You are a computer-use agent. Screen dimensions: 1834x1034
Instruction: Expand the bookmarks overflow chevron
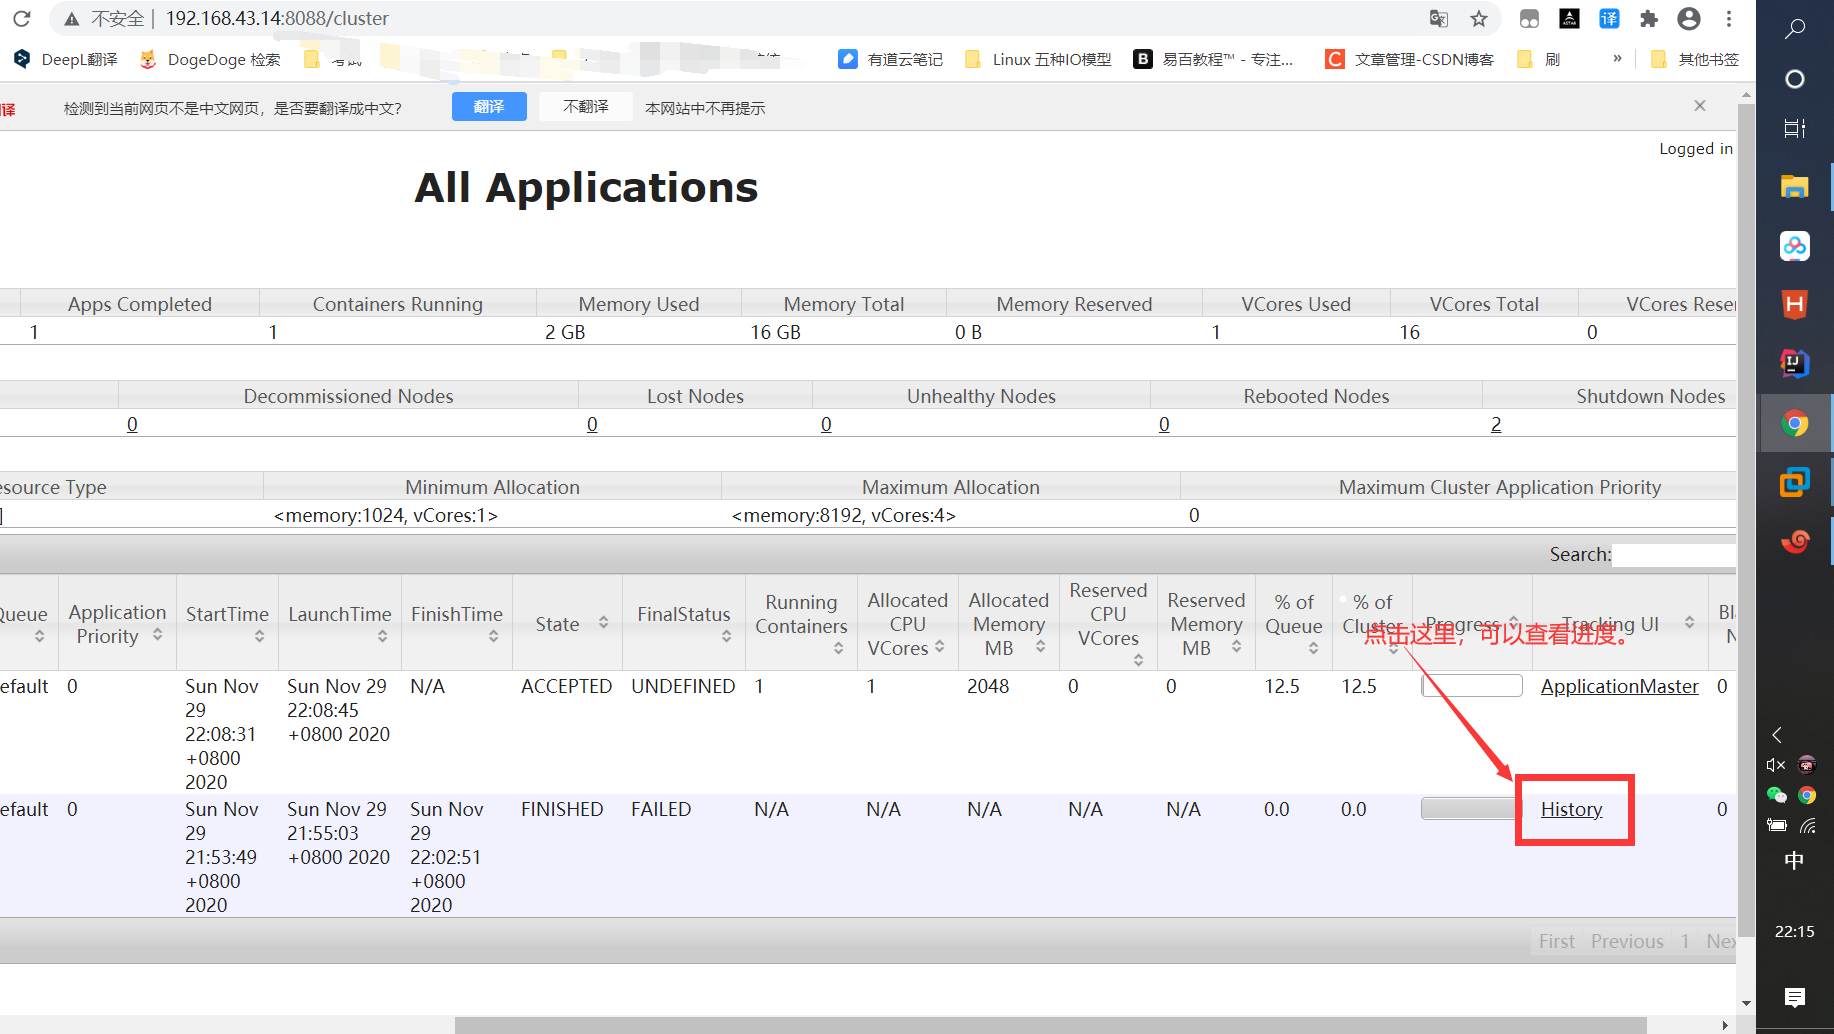point(1617,59)
